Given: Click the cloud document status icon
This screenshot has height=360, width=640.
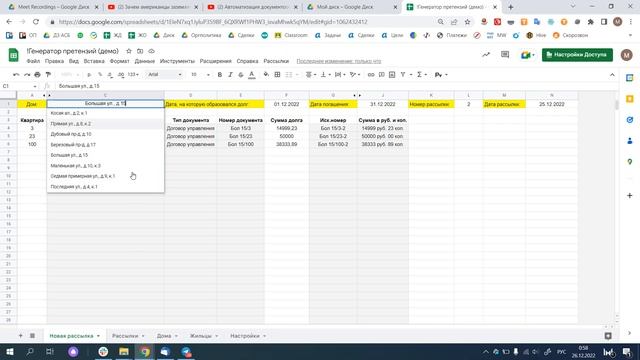Looking at the screenshot, I should point(151,51).
